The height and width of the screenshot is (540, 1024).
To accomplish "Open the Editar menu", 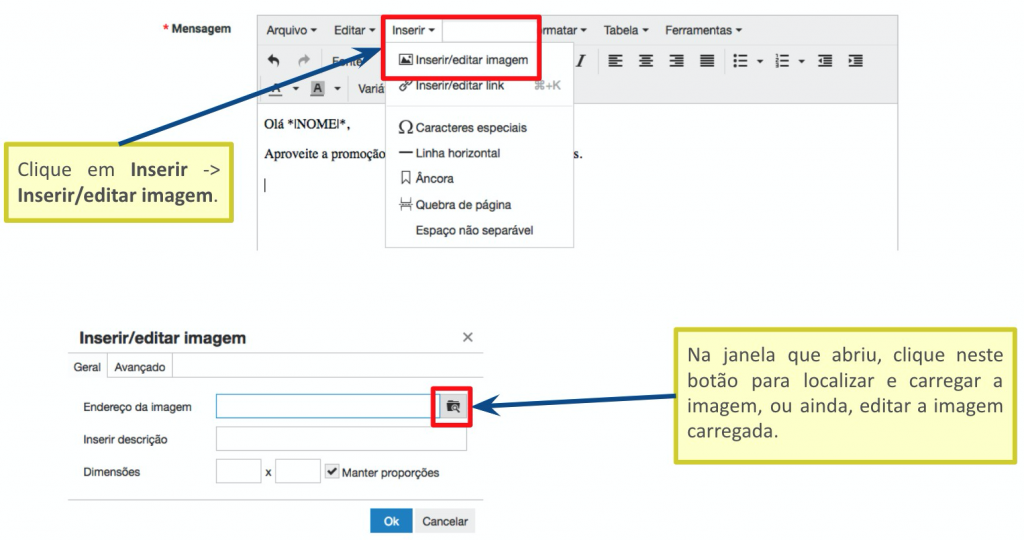I will [355, 30].
